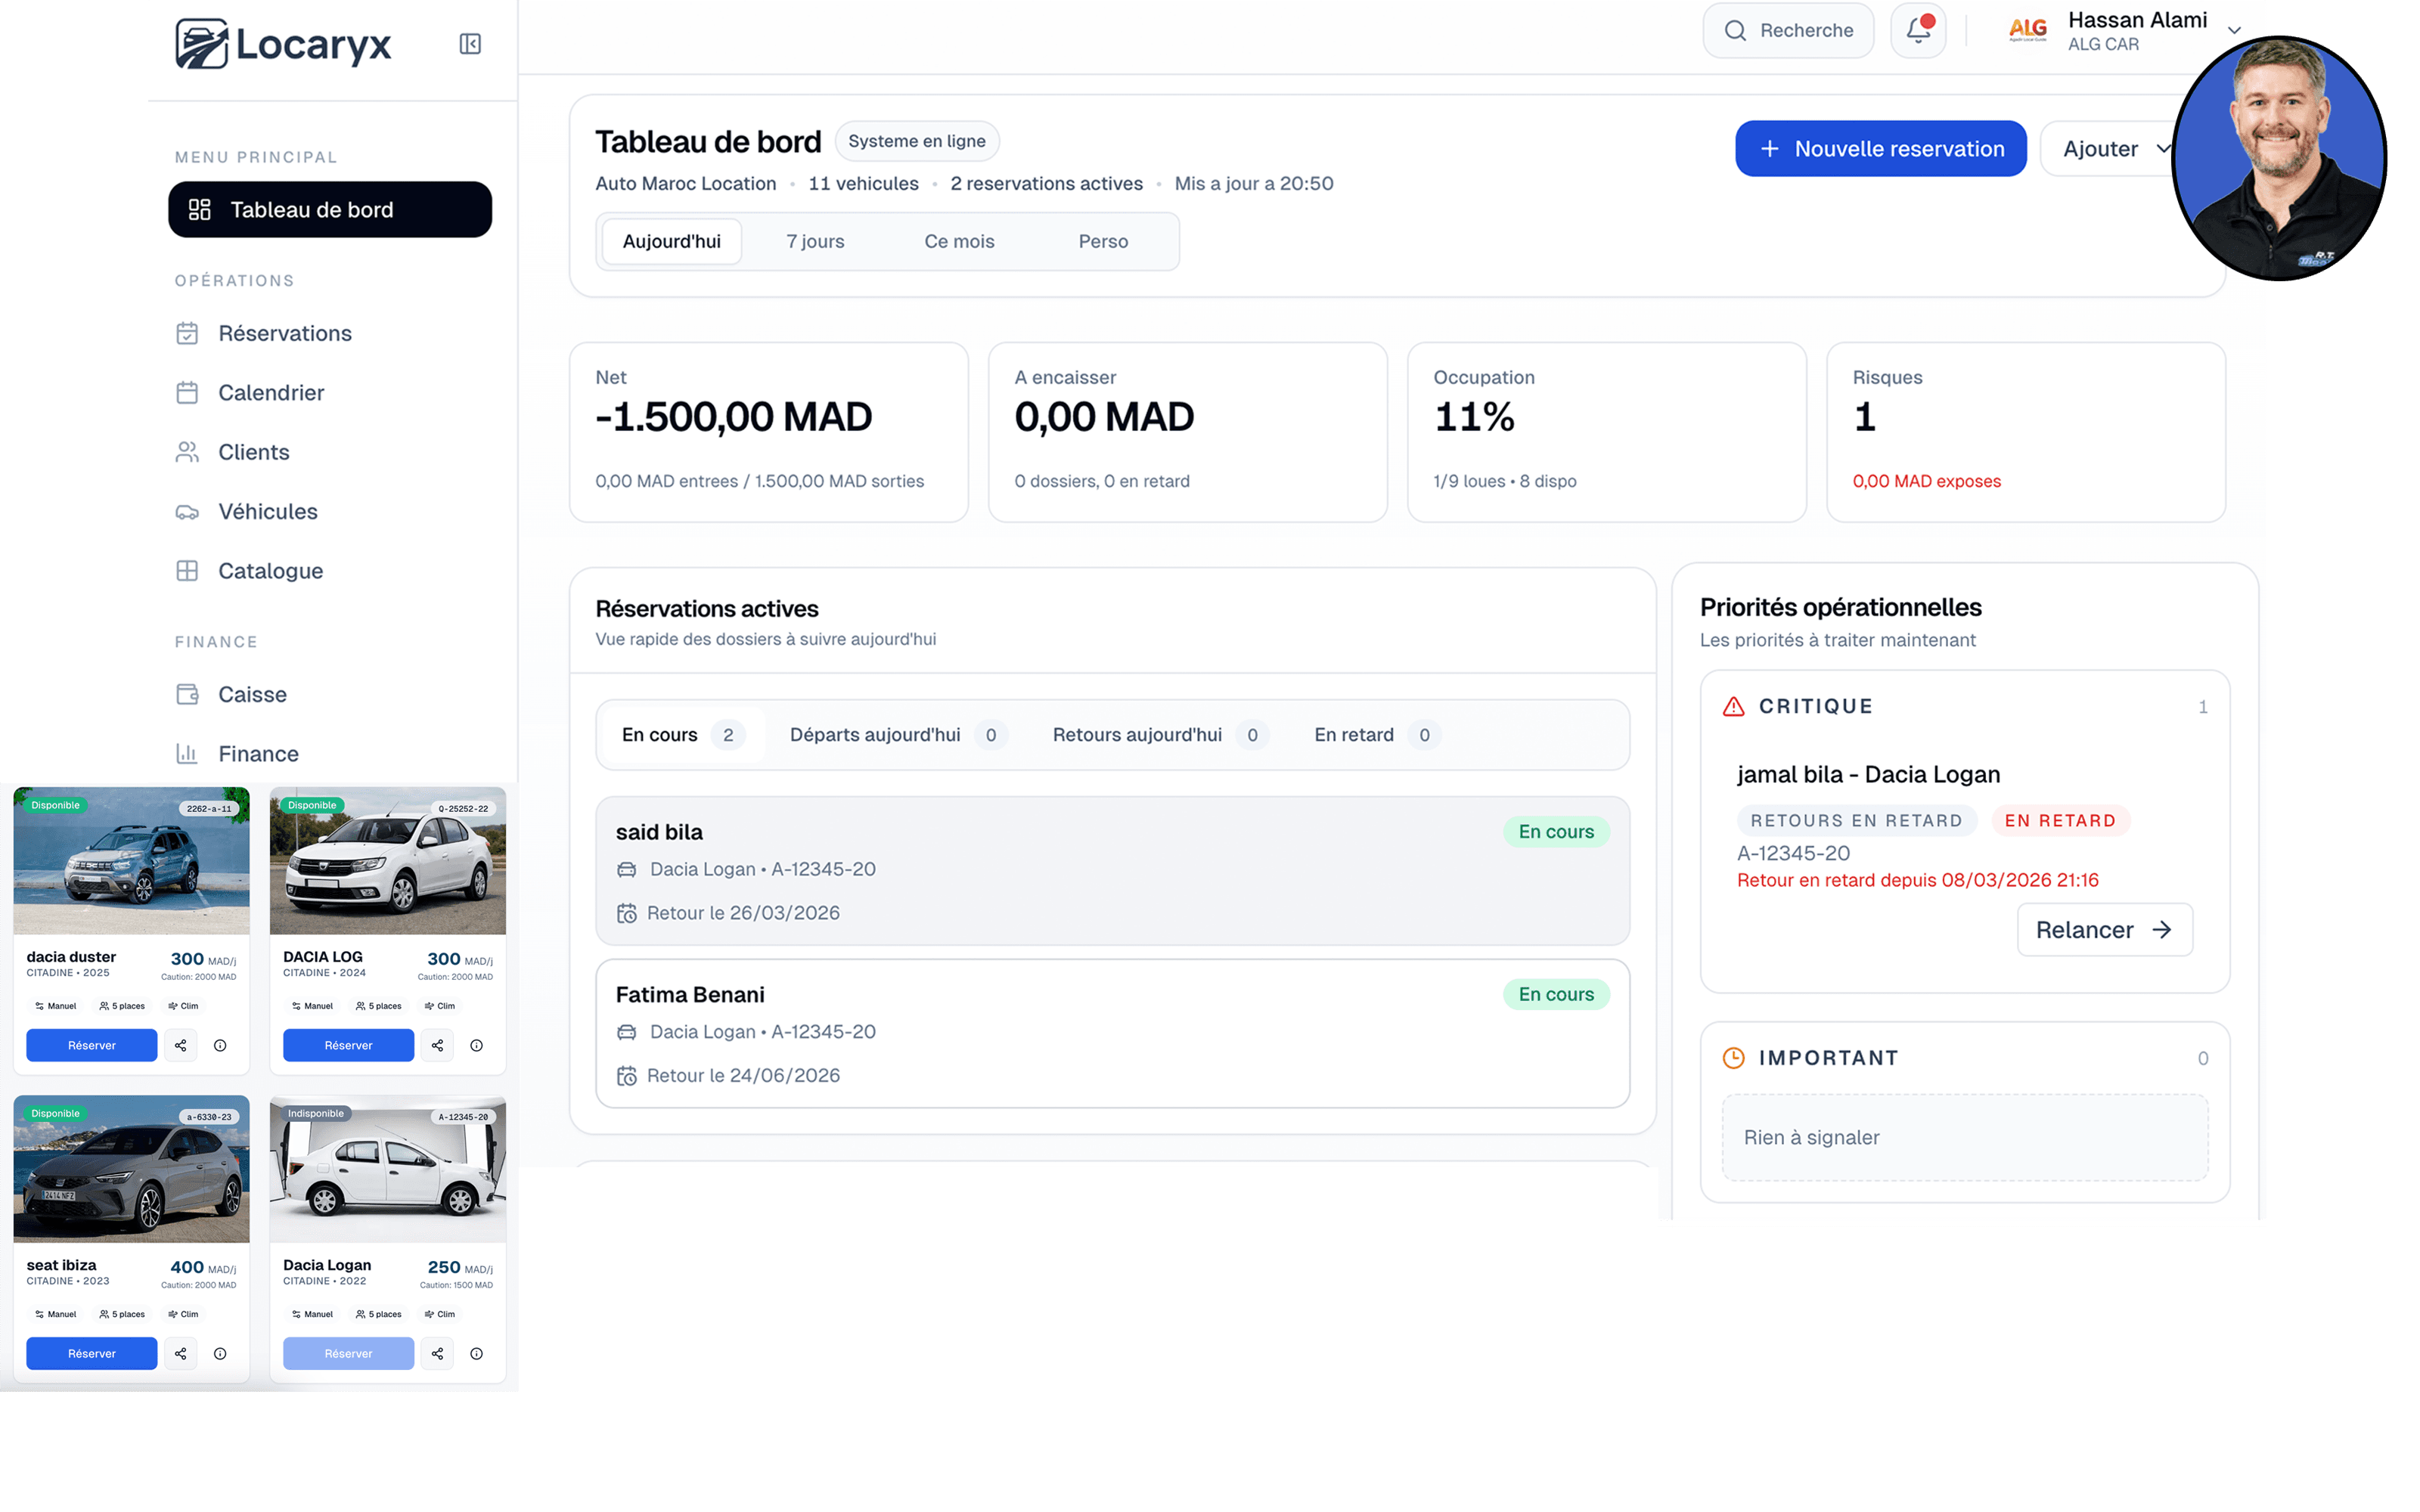The width and height of the screenshot is (2420, 1512).
Task: Switch revenue period to 7 jours
Action: pos(815,240)
